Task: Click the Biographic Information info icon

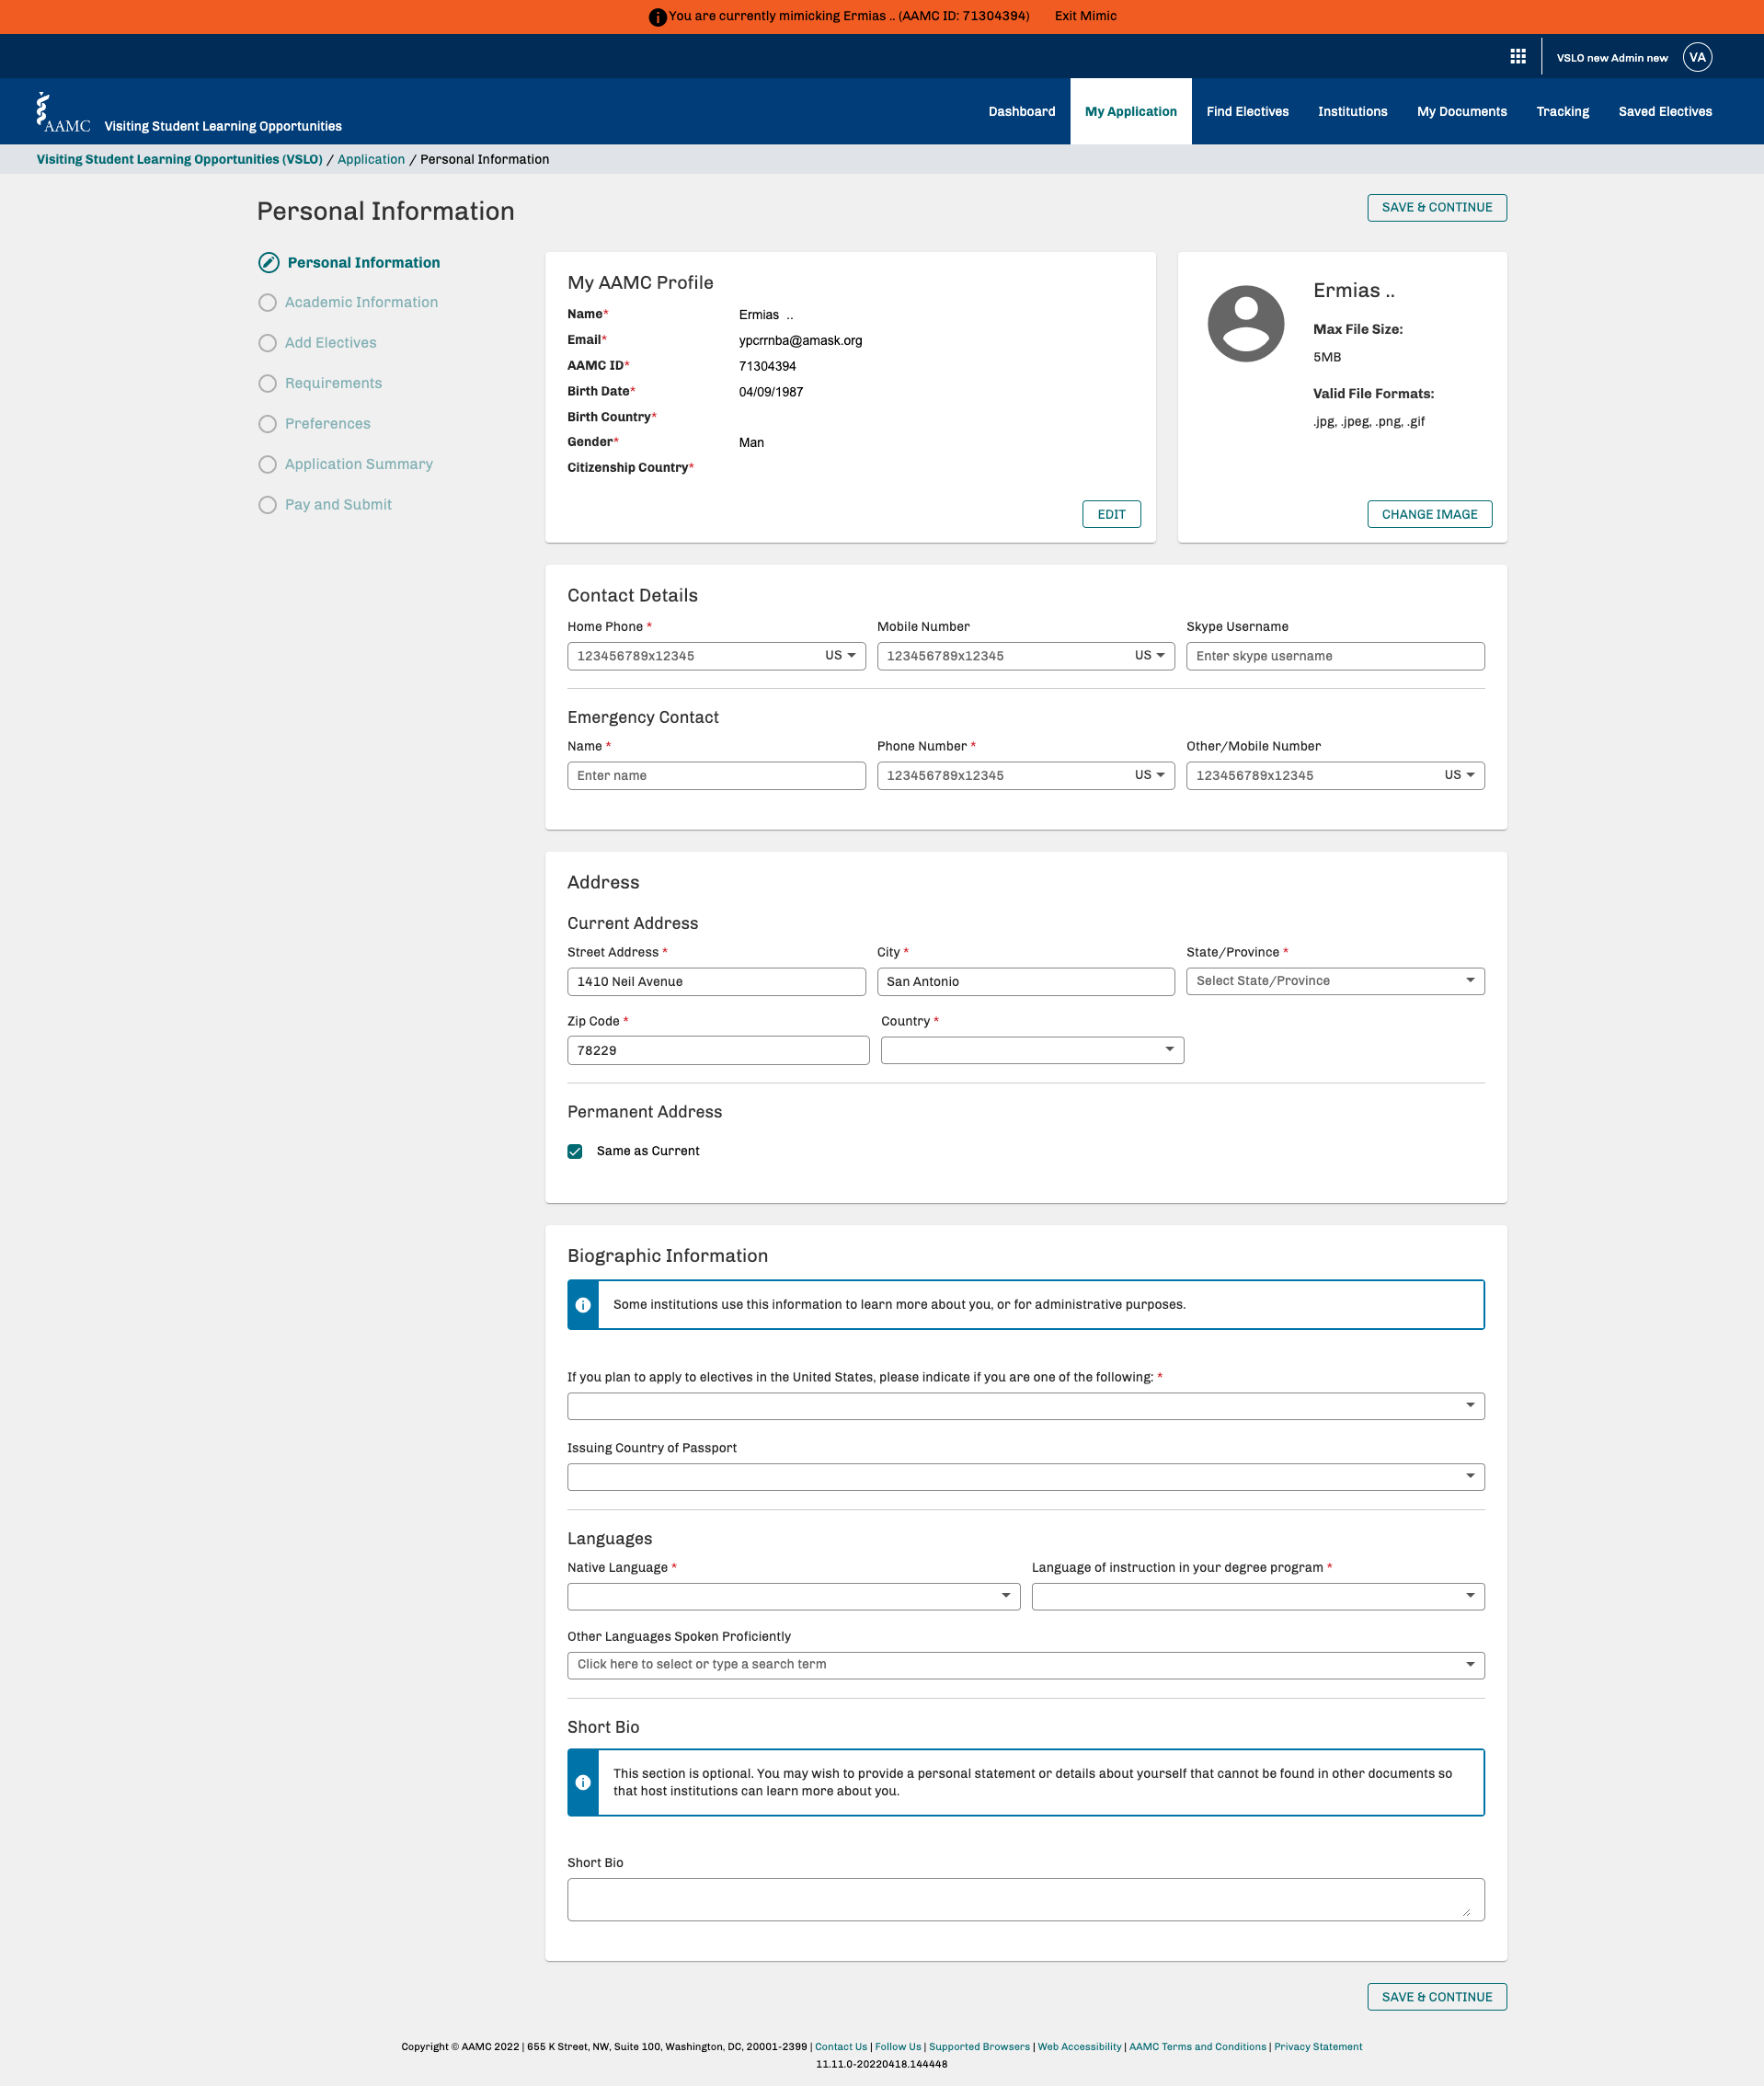Action: pos(583,1305)
